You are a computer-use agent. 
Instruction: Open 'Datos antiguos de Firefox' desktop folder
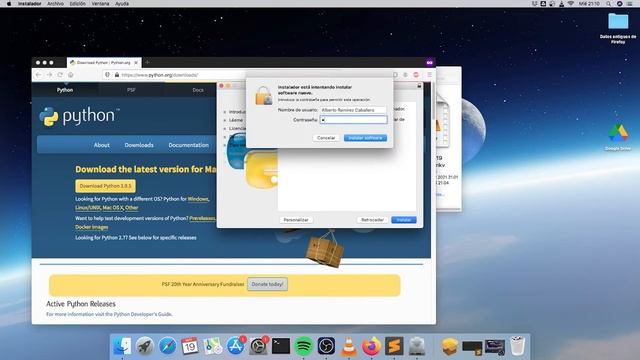pos(618,27)
